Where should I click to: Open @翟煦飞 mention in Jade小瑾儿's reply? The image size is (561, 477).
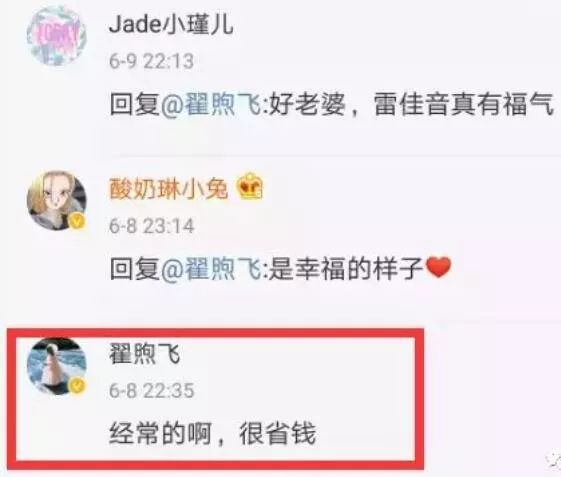click(211, 104)
